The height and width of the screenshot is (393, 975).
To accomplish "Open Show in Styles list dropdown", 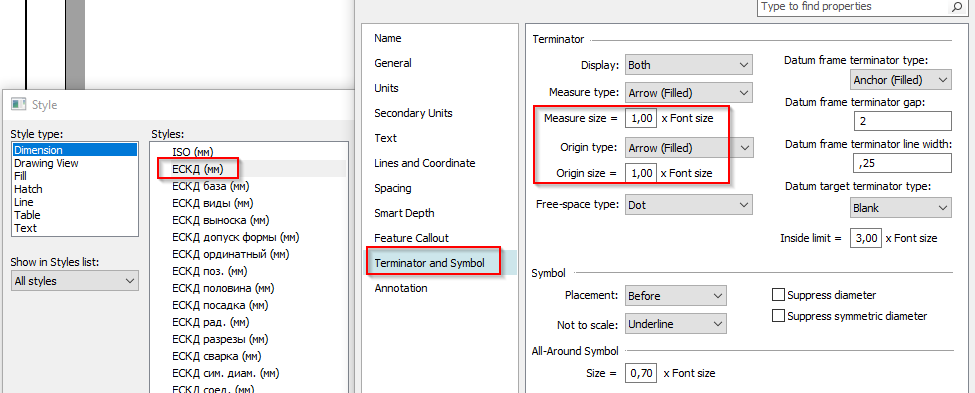I will 75,281.
